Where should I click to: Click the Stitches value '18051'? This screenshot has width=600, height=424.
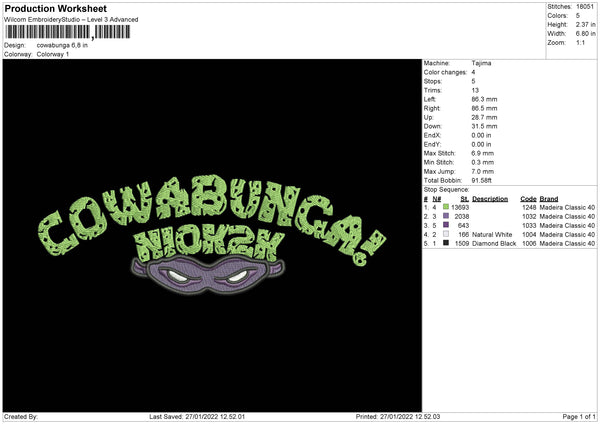click(585, 7)
